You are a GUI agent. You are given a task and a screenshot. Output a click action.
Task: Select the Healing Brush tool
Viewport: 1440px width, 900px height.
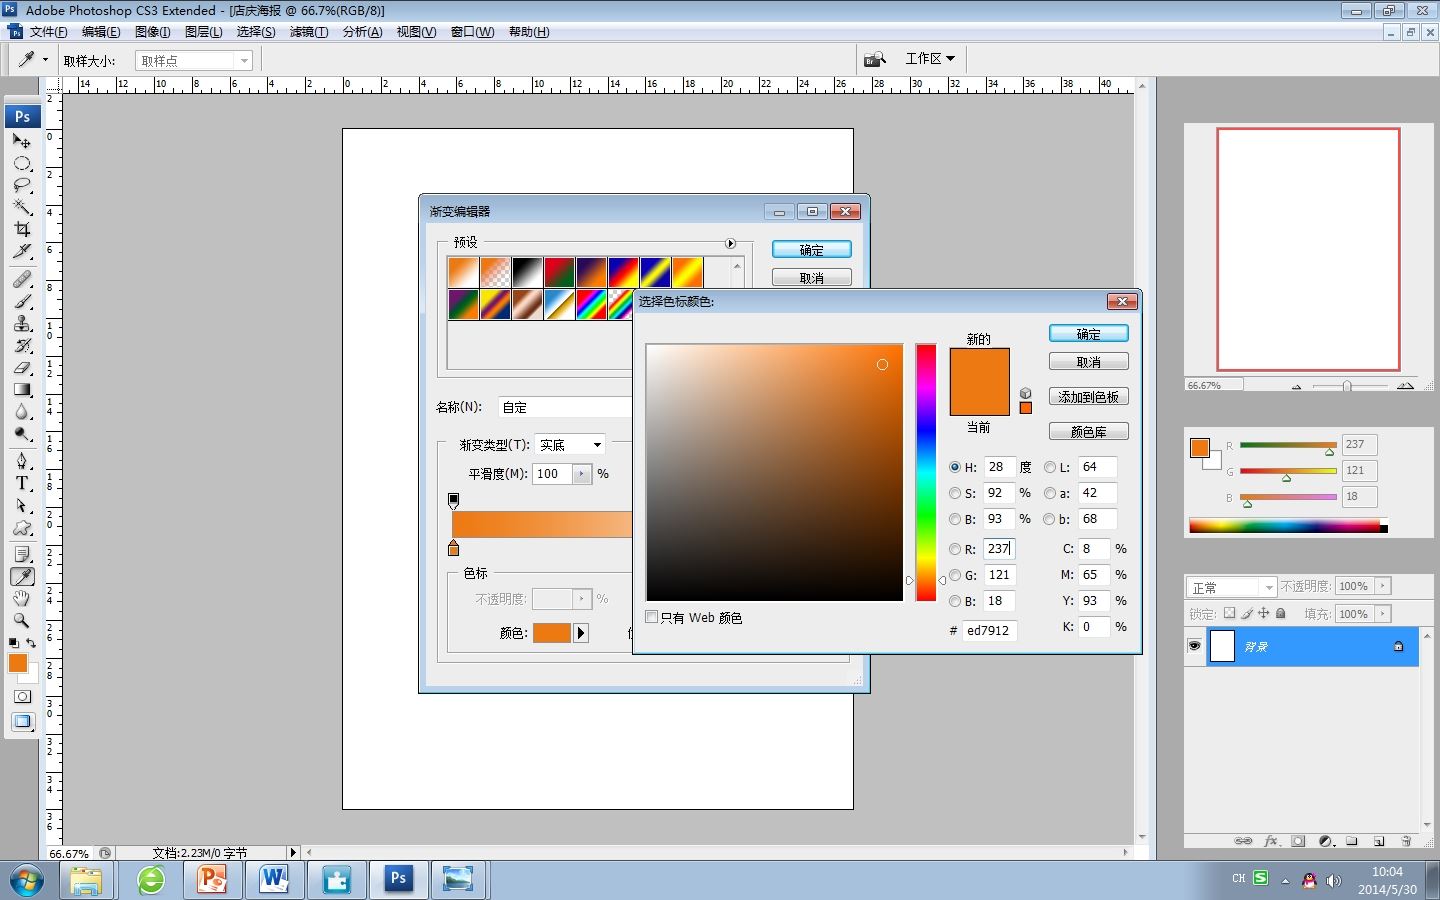[x=22, y=279]
